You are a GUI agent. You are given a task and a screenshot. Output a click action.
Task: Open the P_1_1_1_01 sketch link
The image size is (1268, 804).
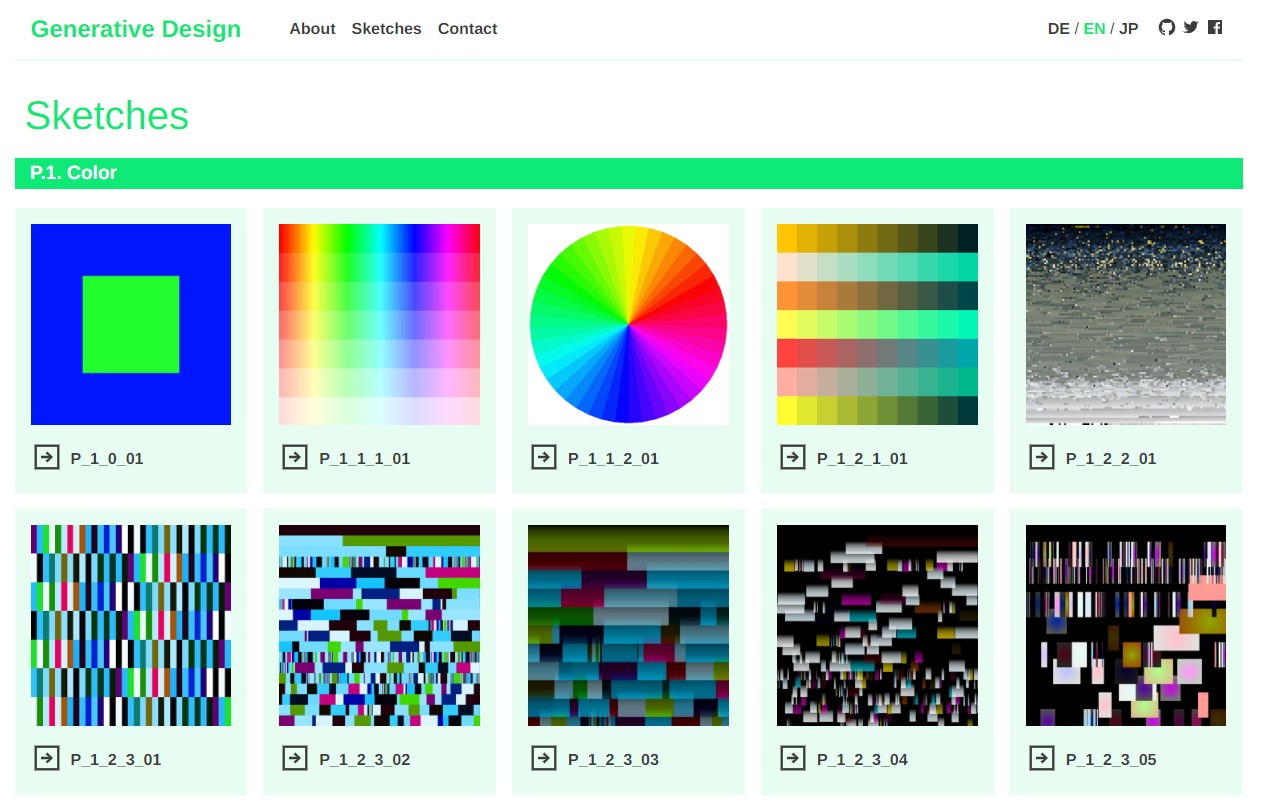[365, 459]
